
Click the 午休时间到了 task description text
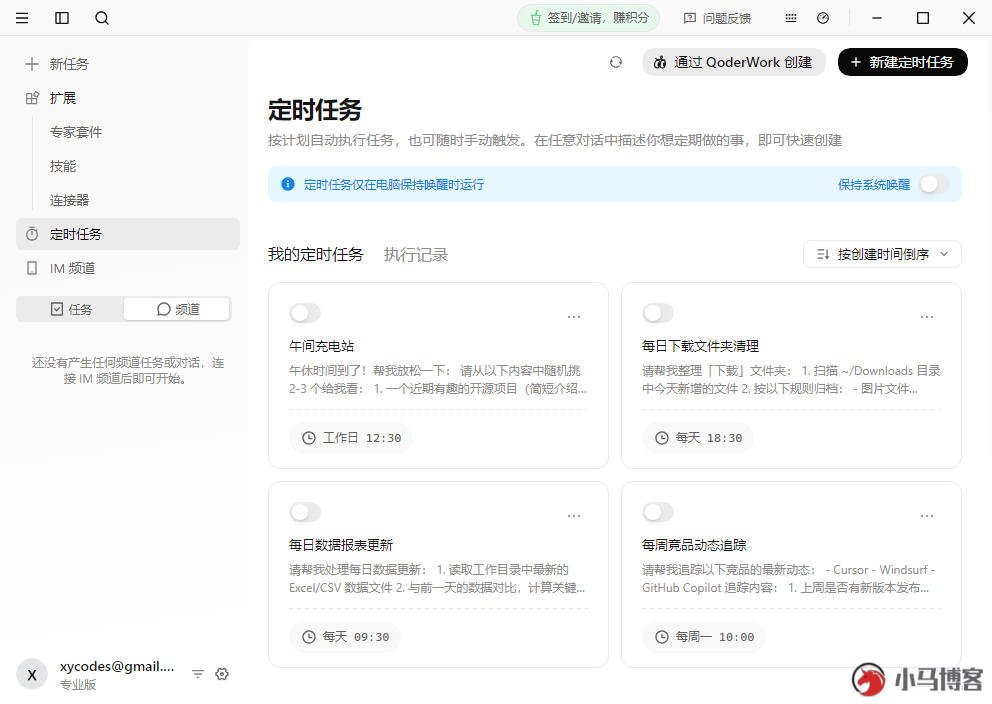[x=438, y=380]
